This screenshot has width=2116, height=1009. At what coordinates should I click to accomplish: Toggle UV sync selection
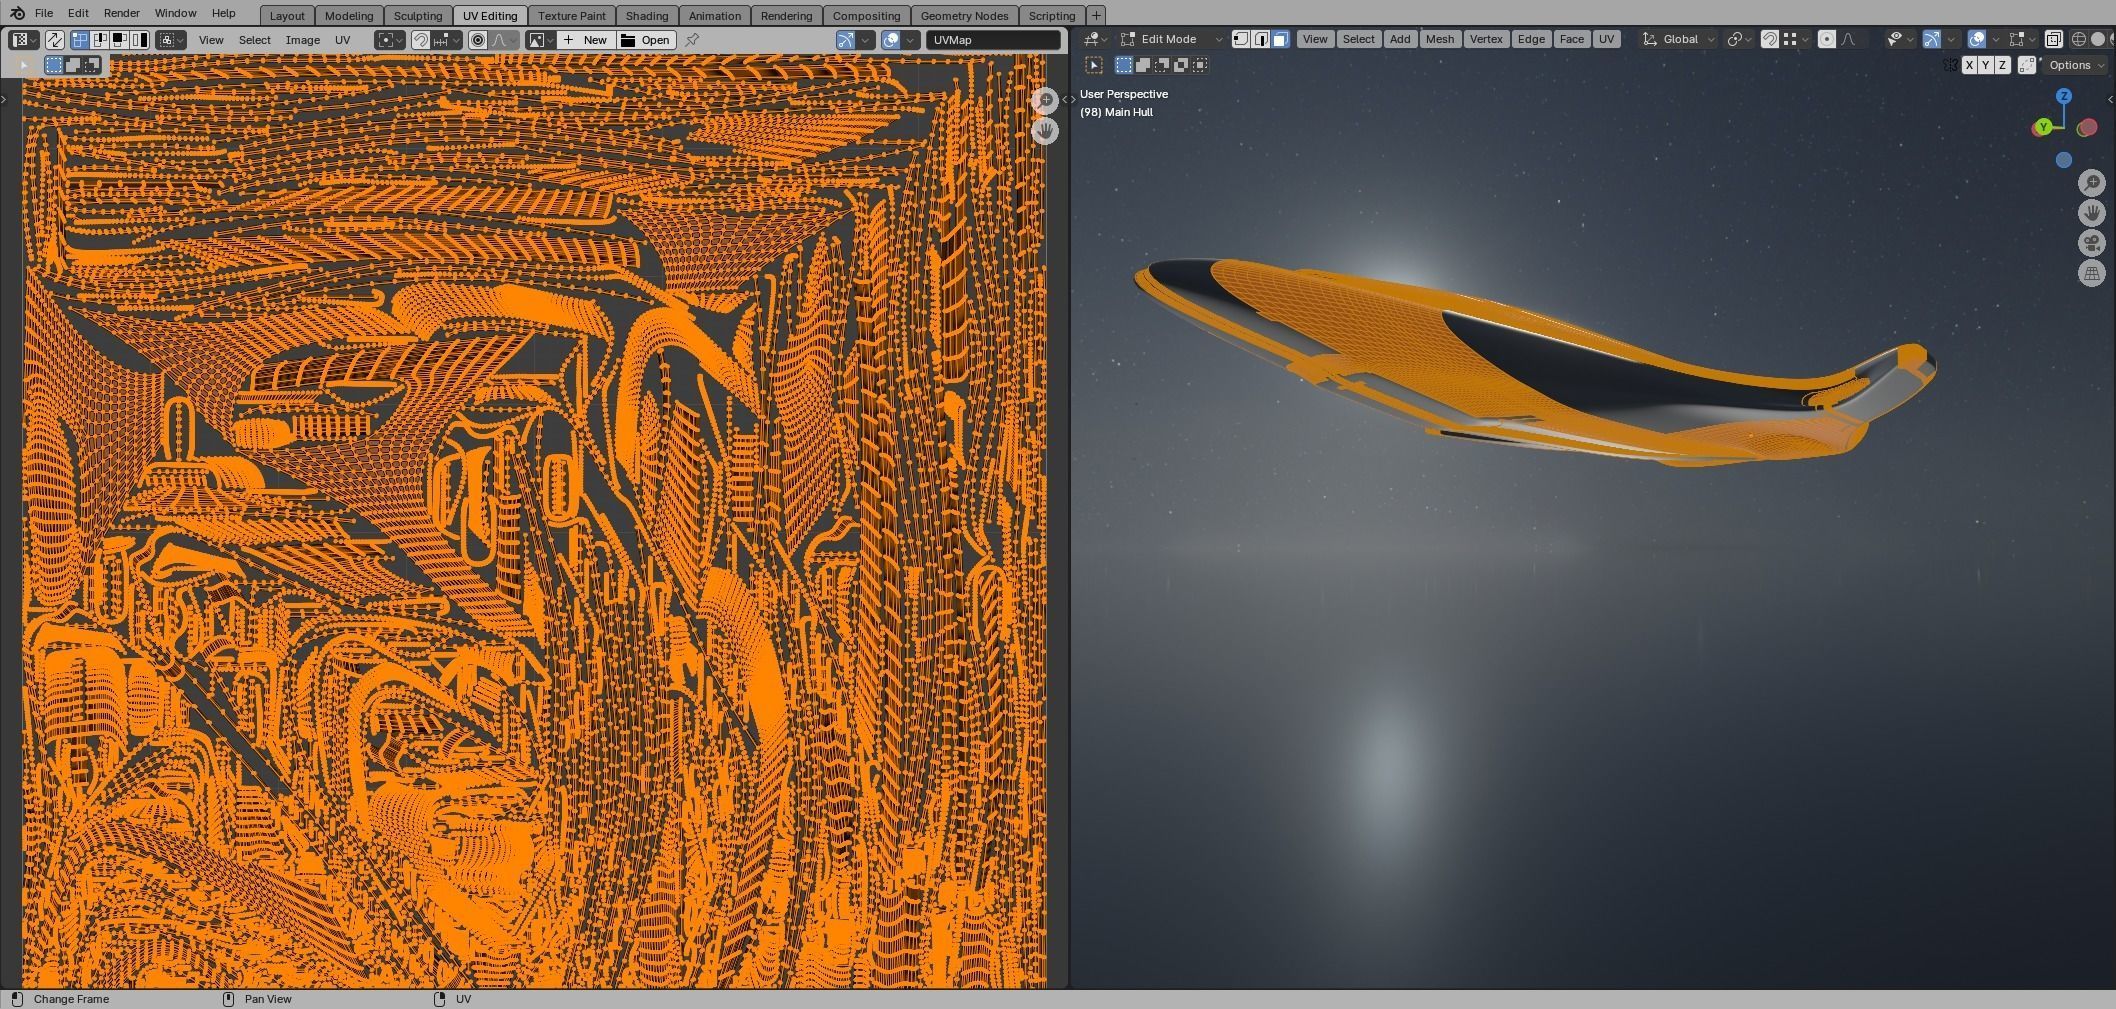(x=55, y=40)
